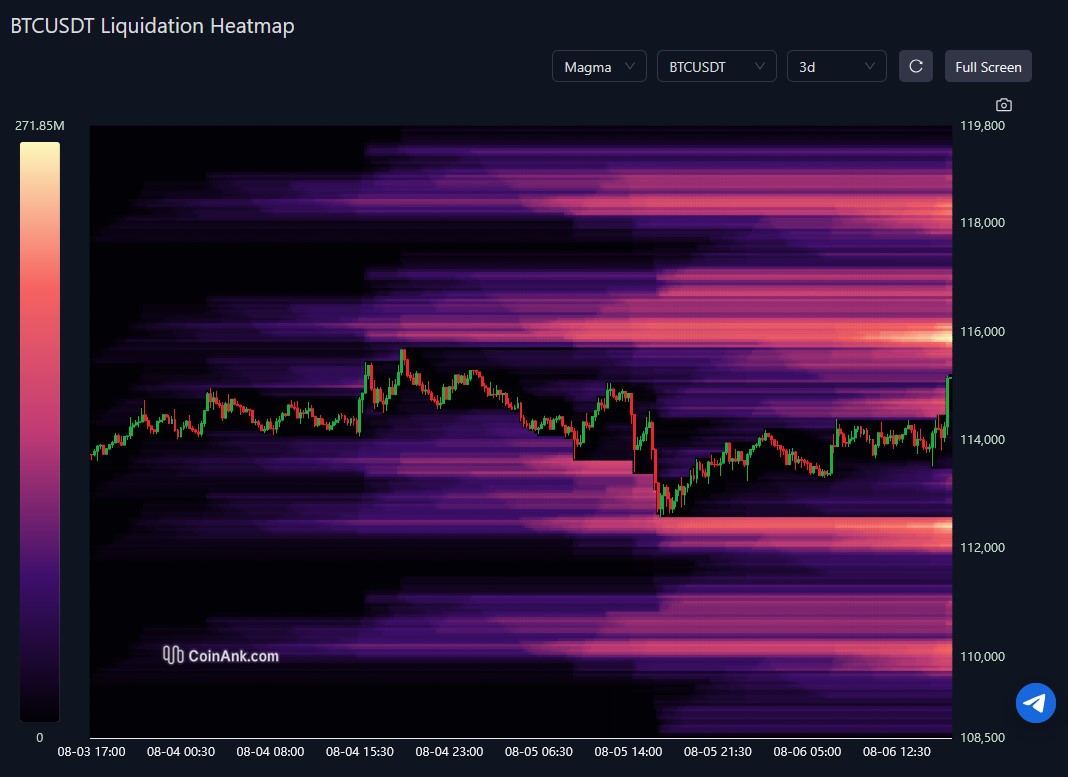Take a snapshot with the camera icon
The width and height of the screenshot is (1068, 777).
1003,105
